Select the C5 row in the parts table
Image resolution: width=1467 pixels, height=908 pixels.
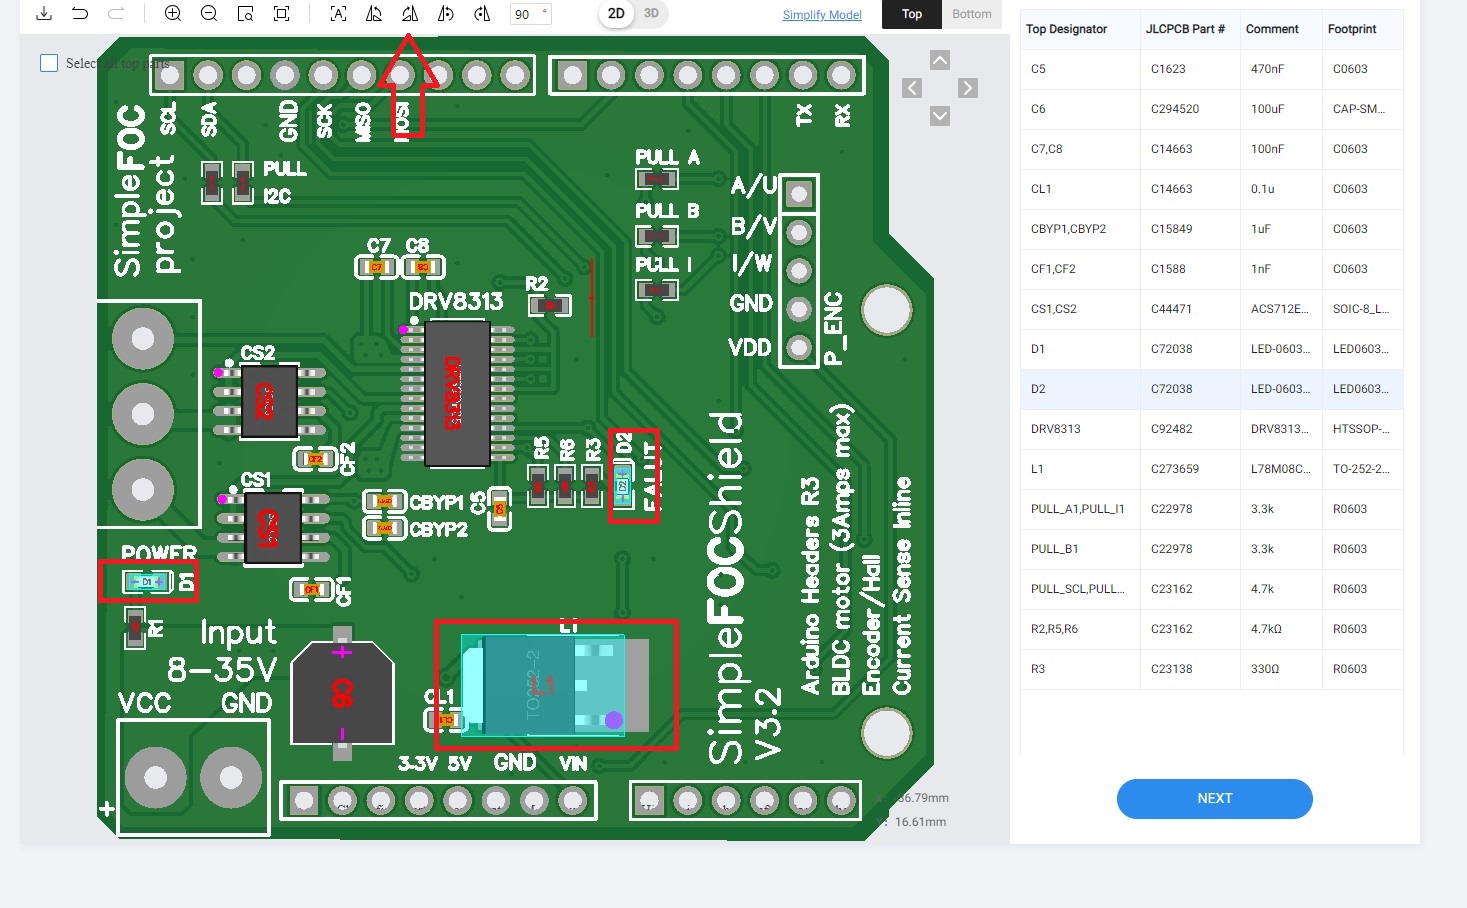click(x=1211, y=69)
